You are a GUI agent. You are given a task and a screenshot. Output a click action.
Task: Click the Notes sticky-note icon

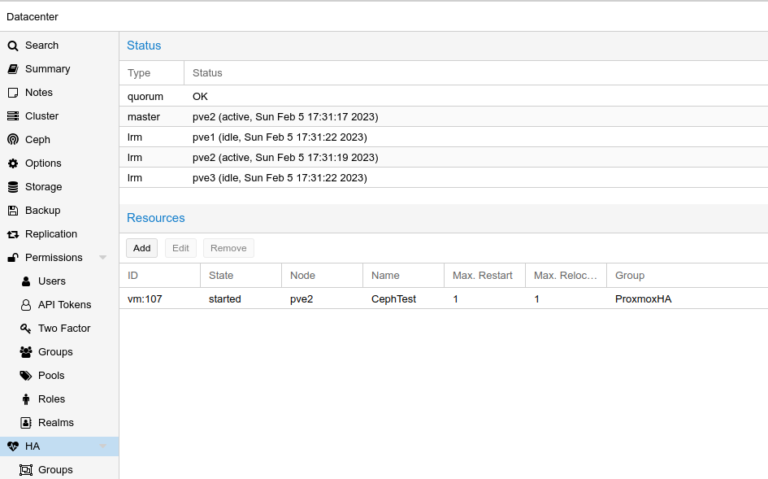pyautogui.click(x=13, y=93)
